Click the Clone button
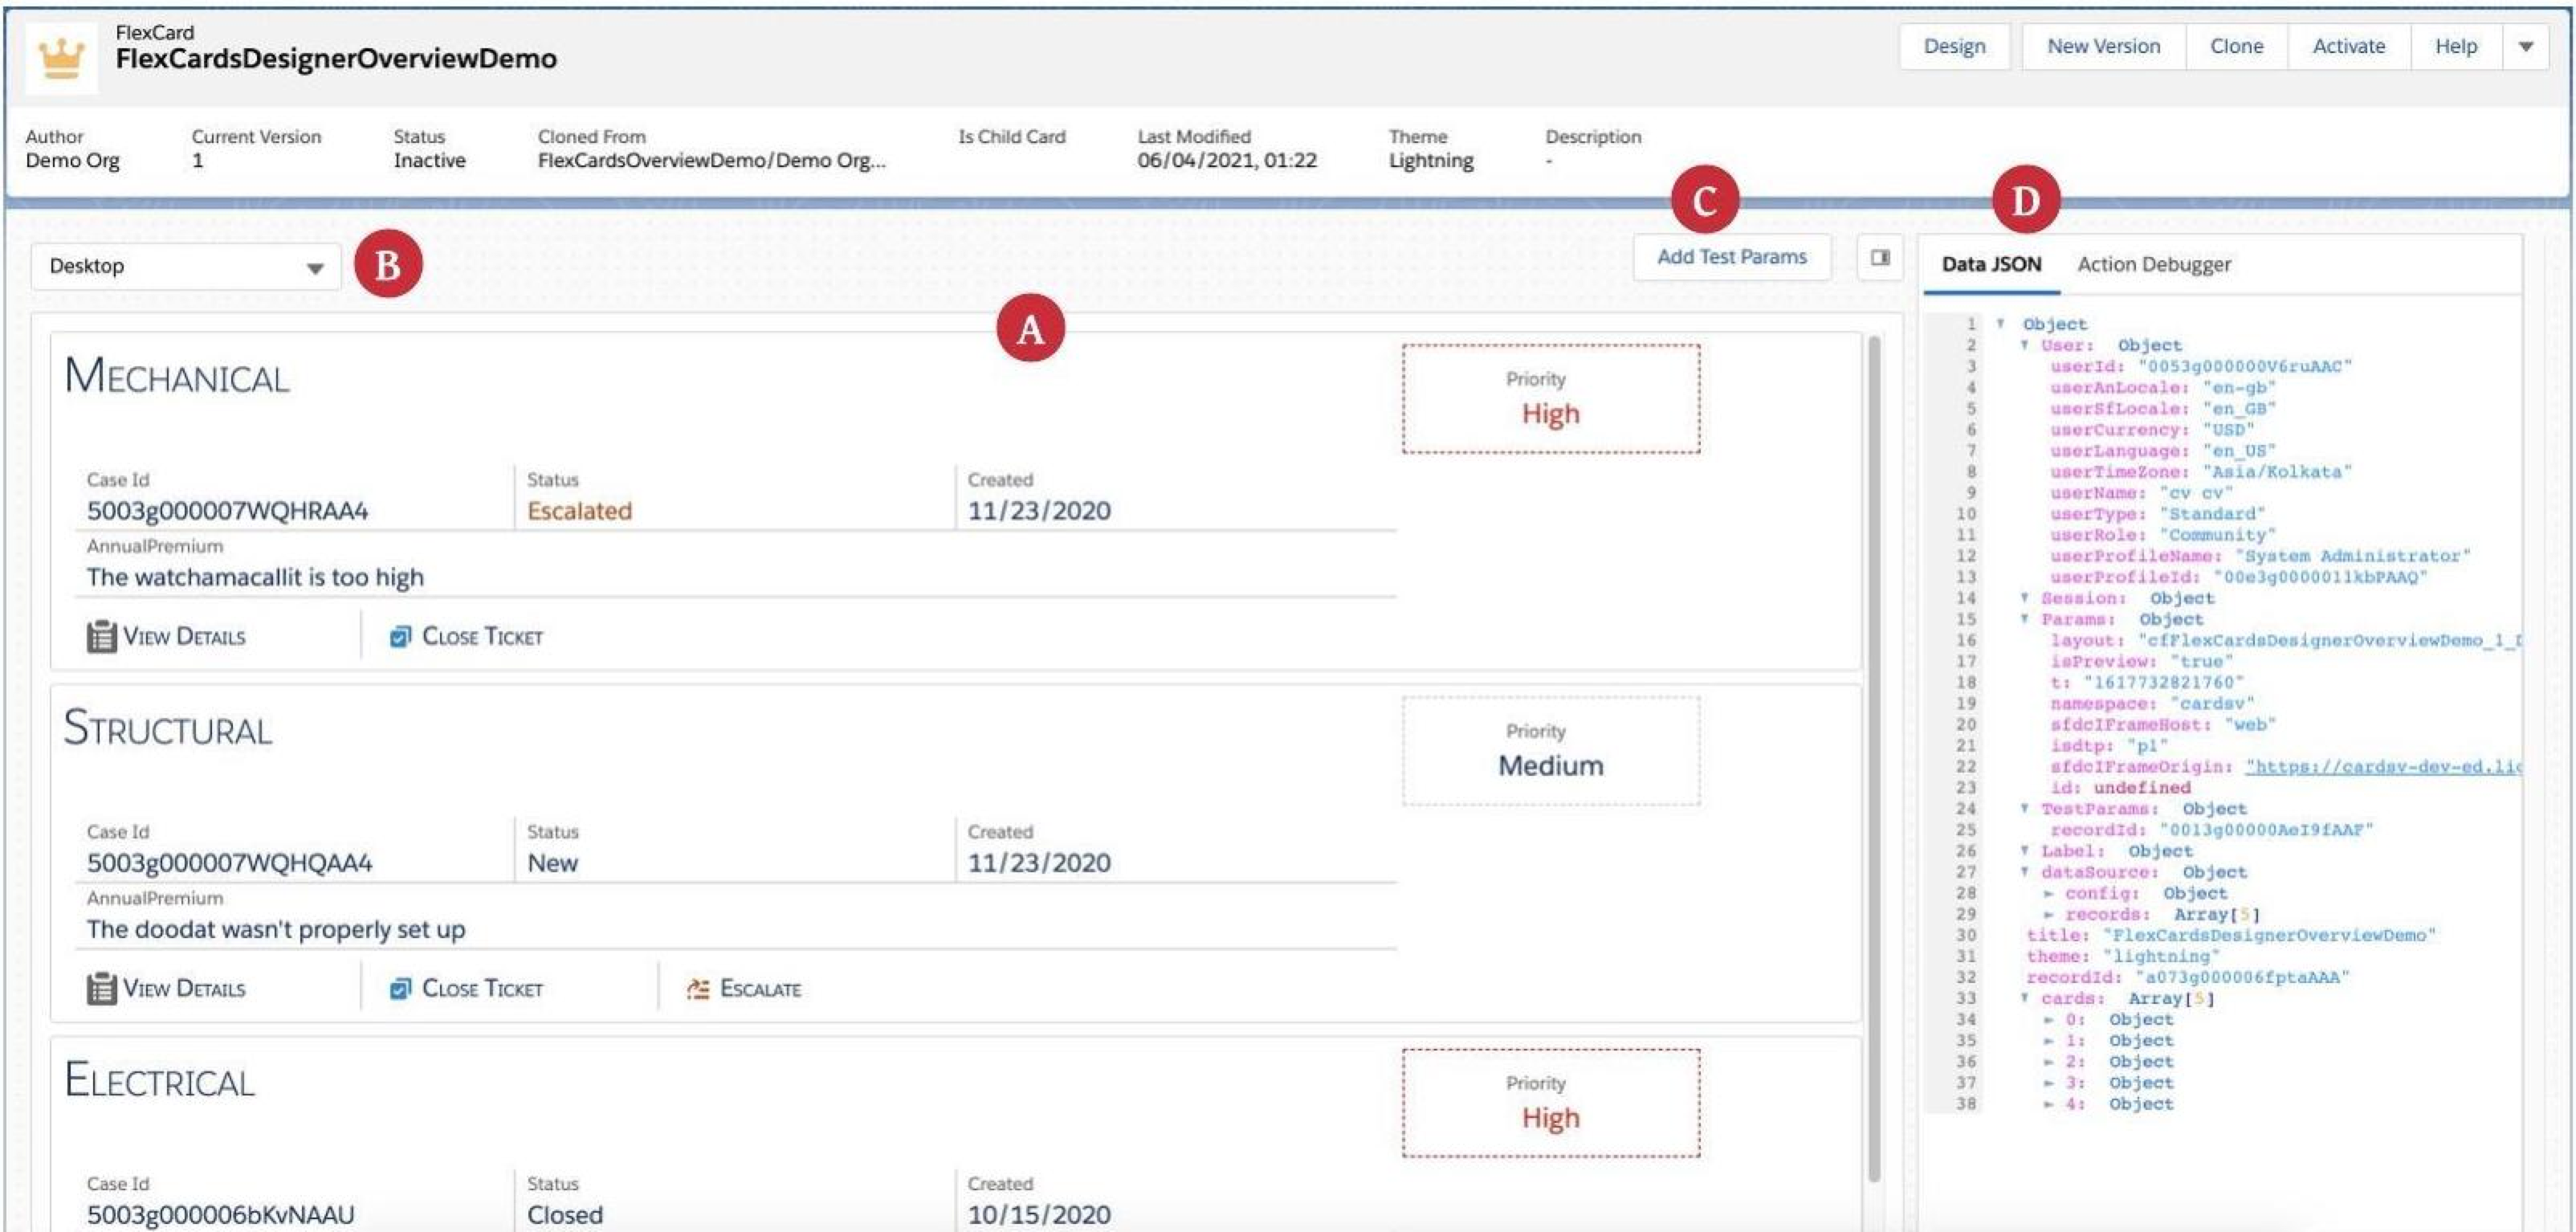Viewport: 2576px width, 1232px height. pos(2236,46)
